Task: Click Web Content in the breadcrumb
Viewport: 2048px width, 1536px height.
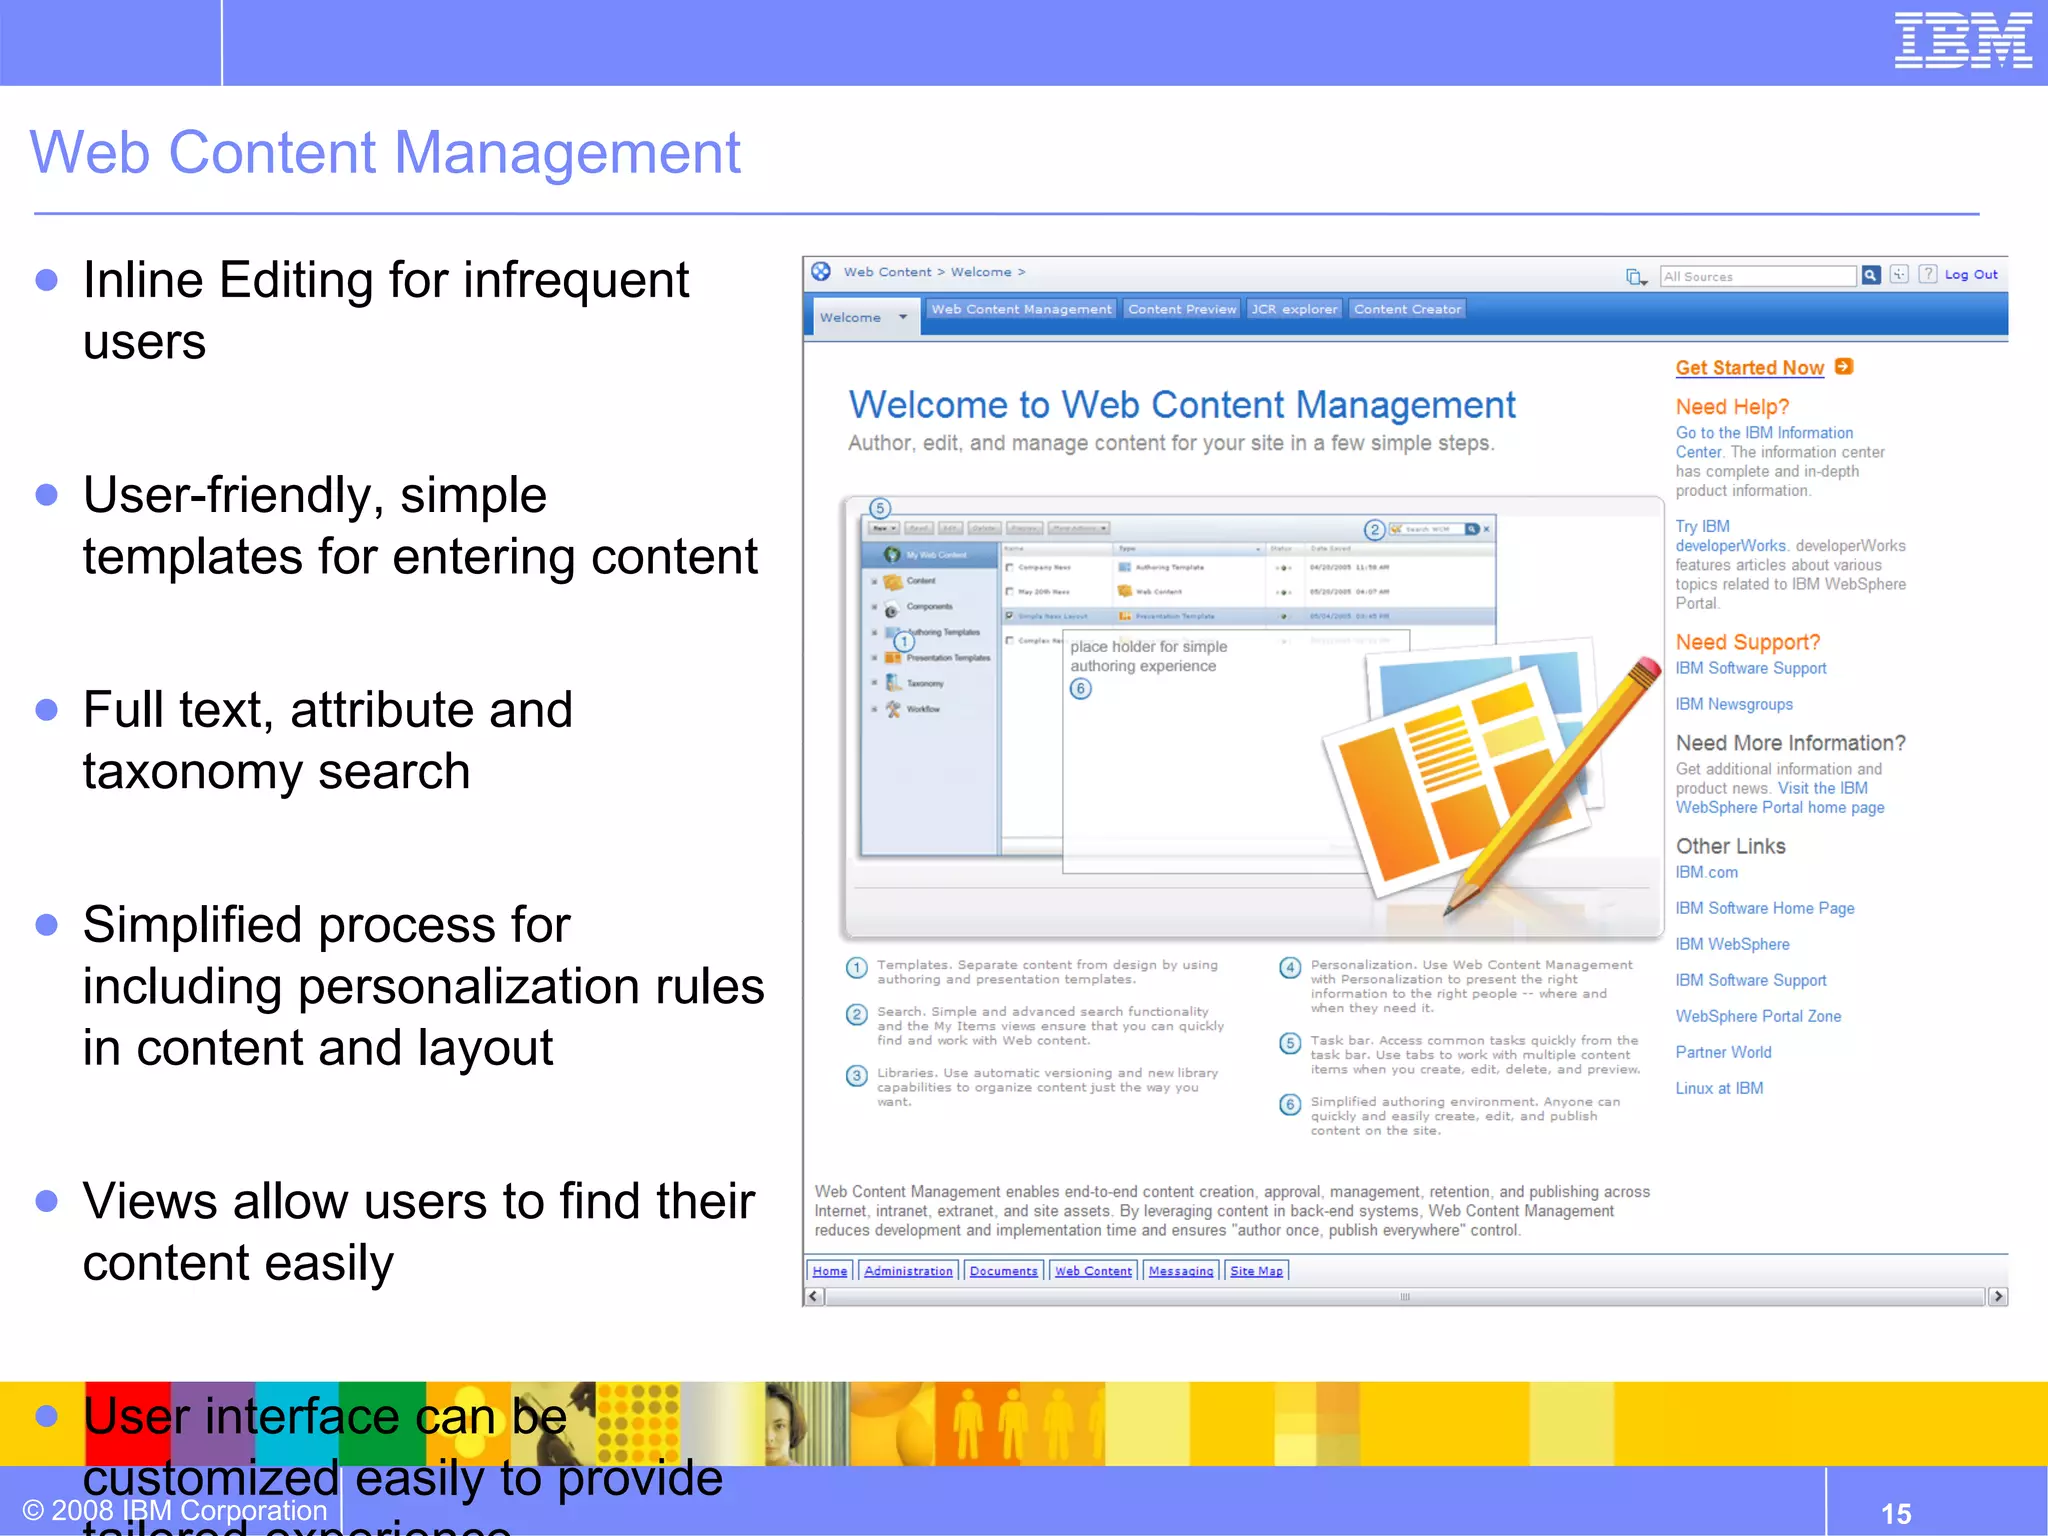Action: pos(887,272)
